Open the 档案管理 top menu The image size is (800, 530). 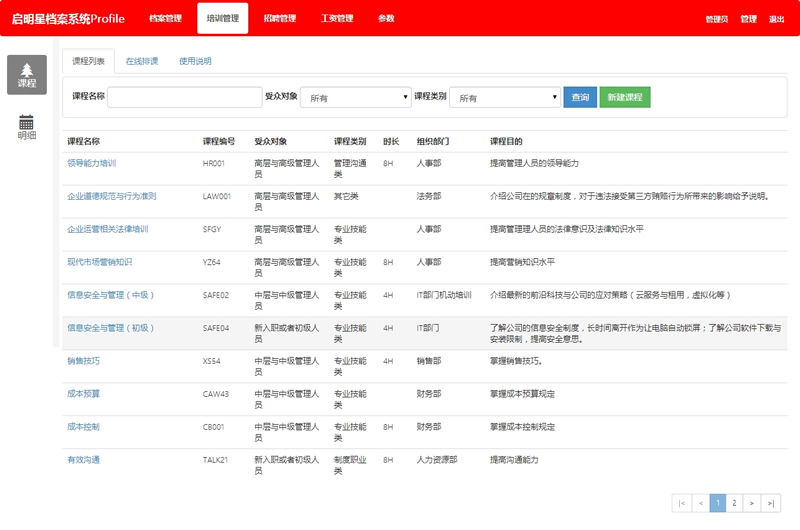pyautogui.click(x=165, y=18)
